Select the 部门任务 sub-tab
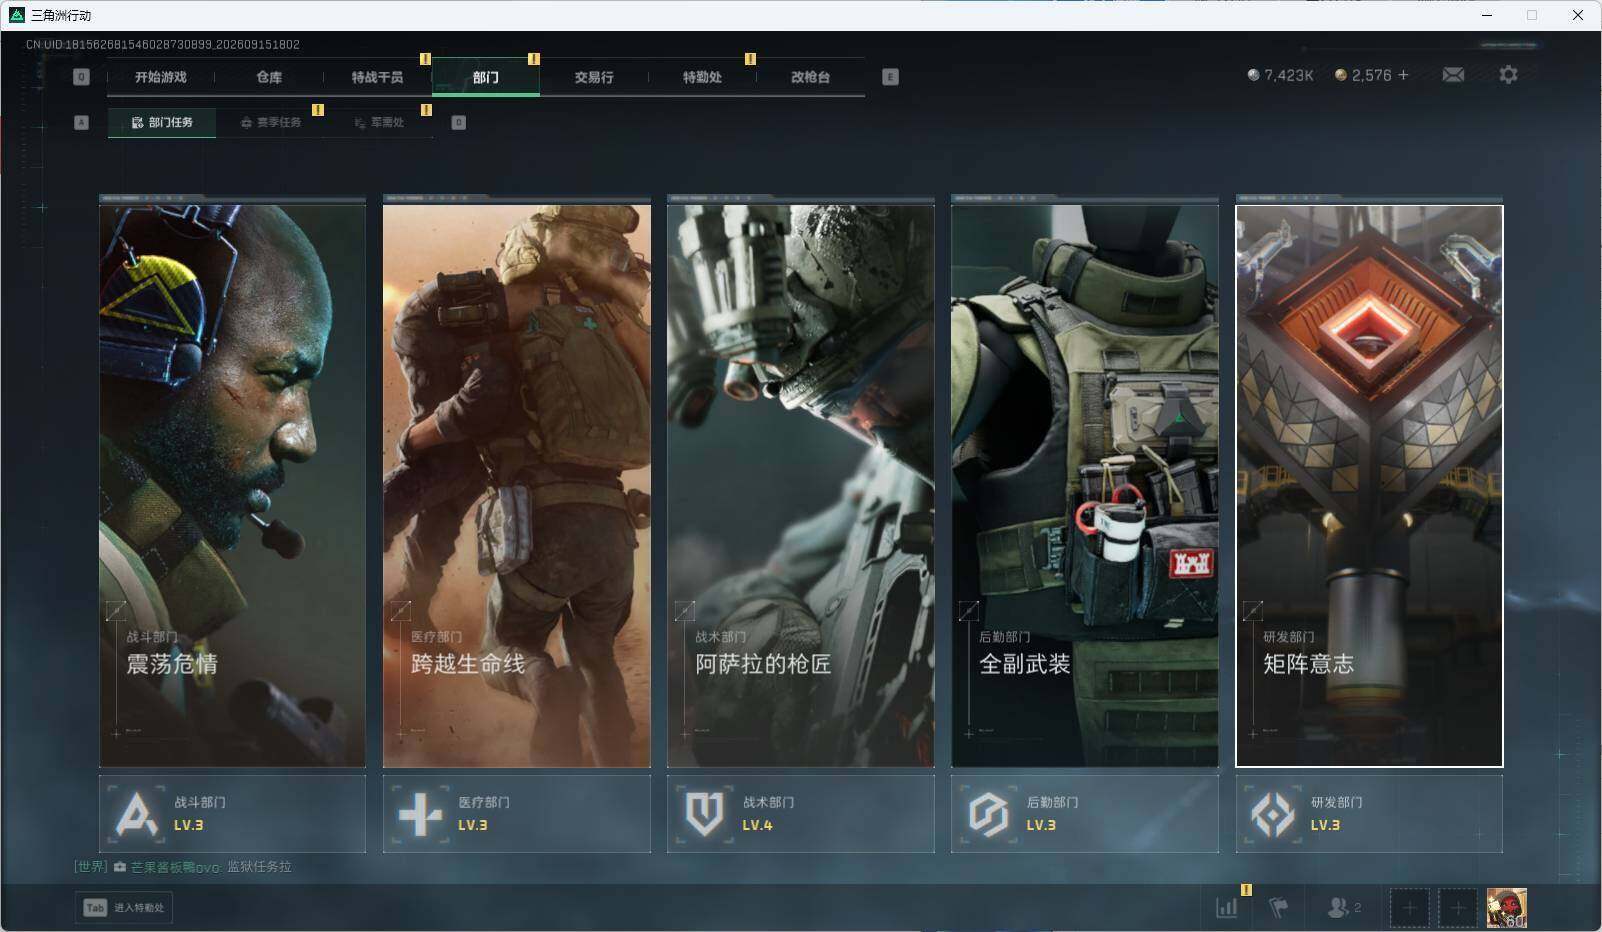 [x=162, y=123]
